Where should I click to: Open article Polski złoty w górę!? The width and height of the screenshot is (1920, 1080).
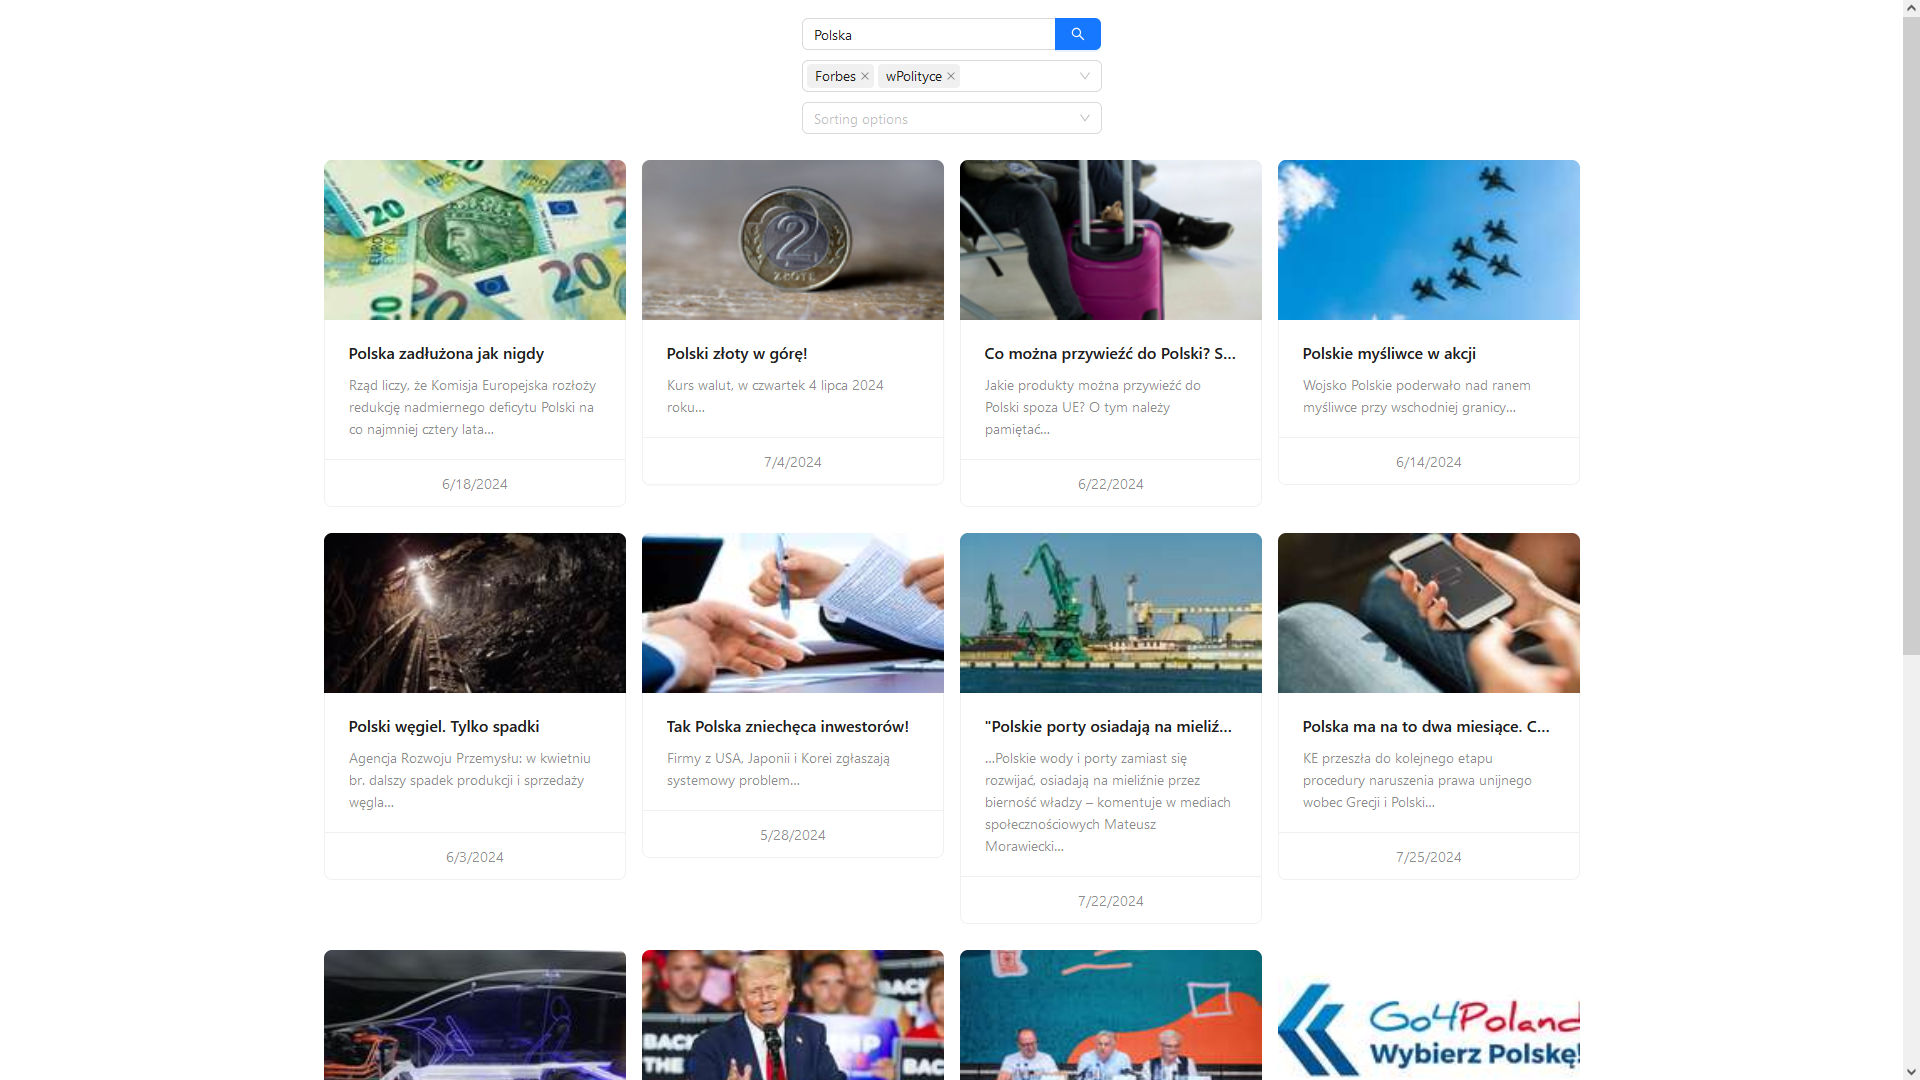[x=736, y=353]
